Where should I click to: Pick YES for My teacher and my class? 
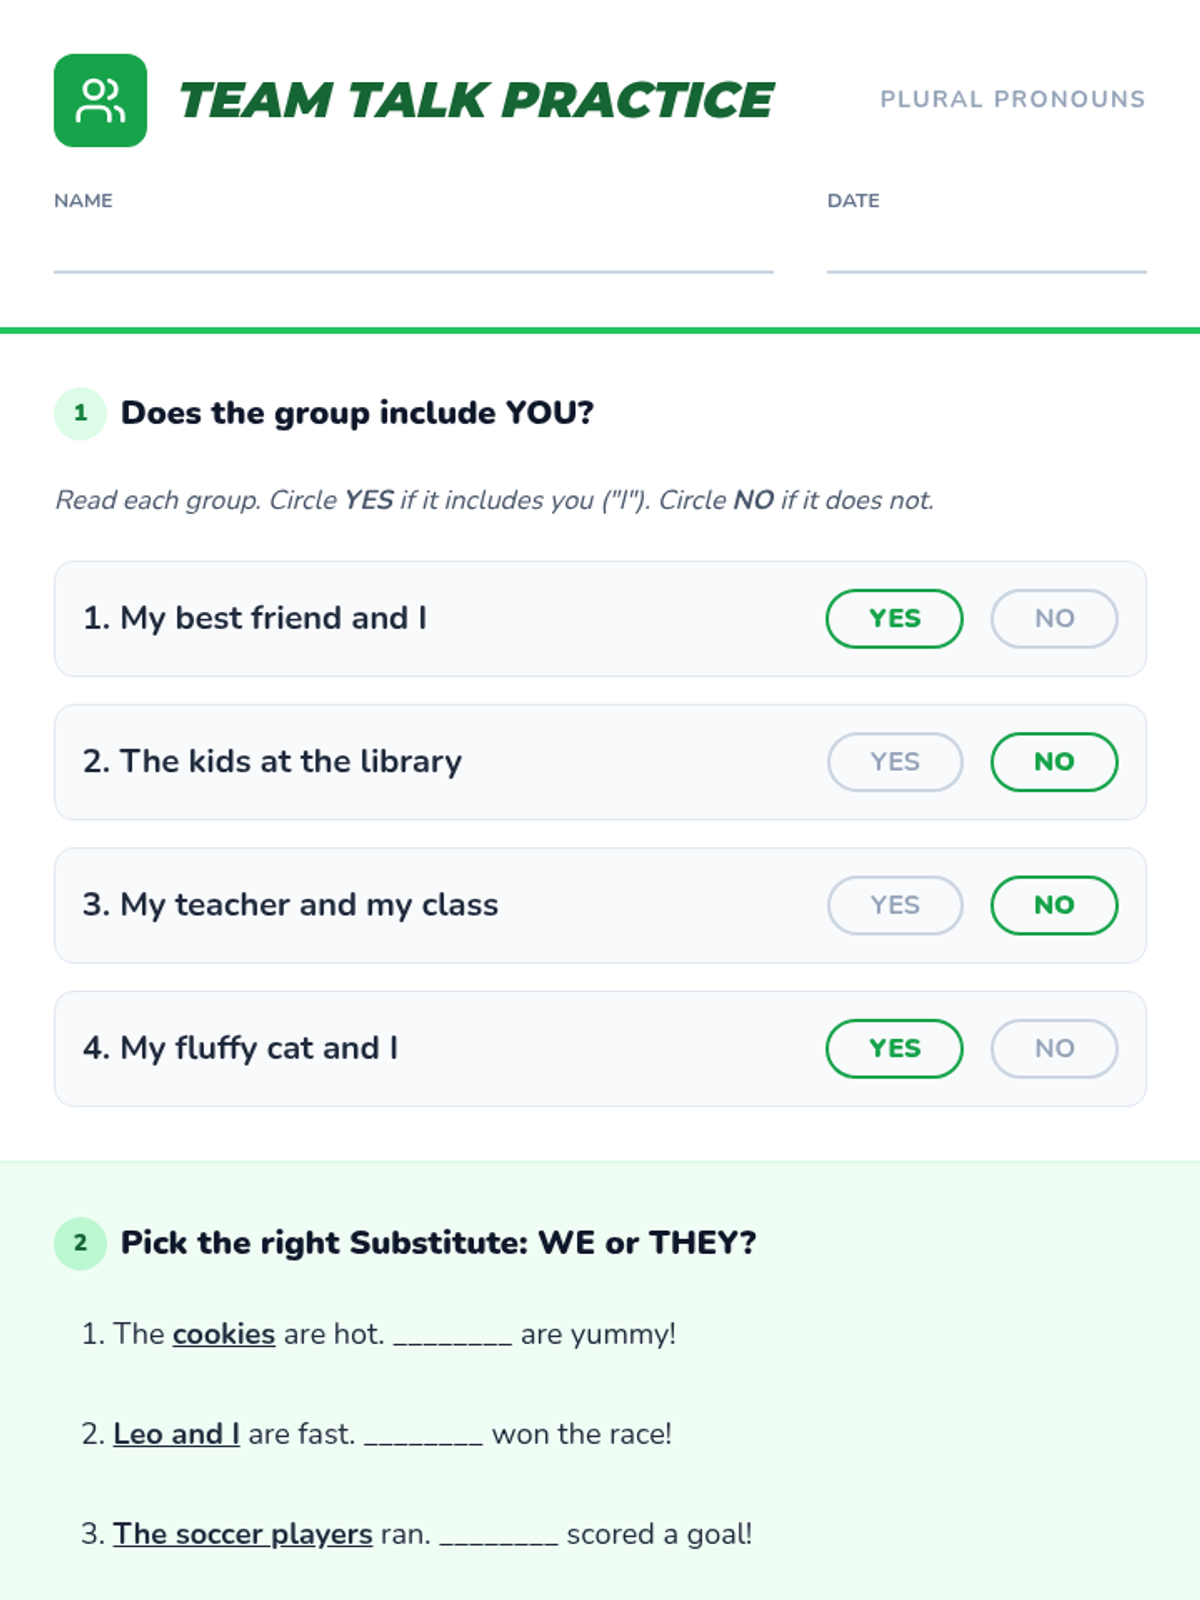(x=894, y=905)
